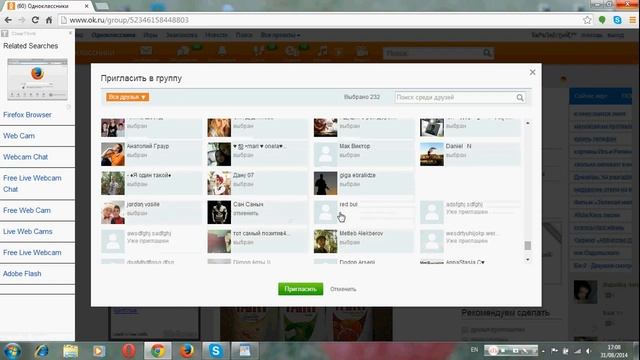The width and height of the screenshot is (640, 360).
Task: Open the Windows Start button
Action: (12, 351)
